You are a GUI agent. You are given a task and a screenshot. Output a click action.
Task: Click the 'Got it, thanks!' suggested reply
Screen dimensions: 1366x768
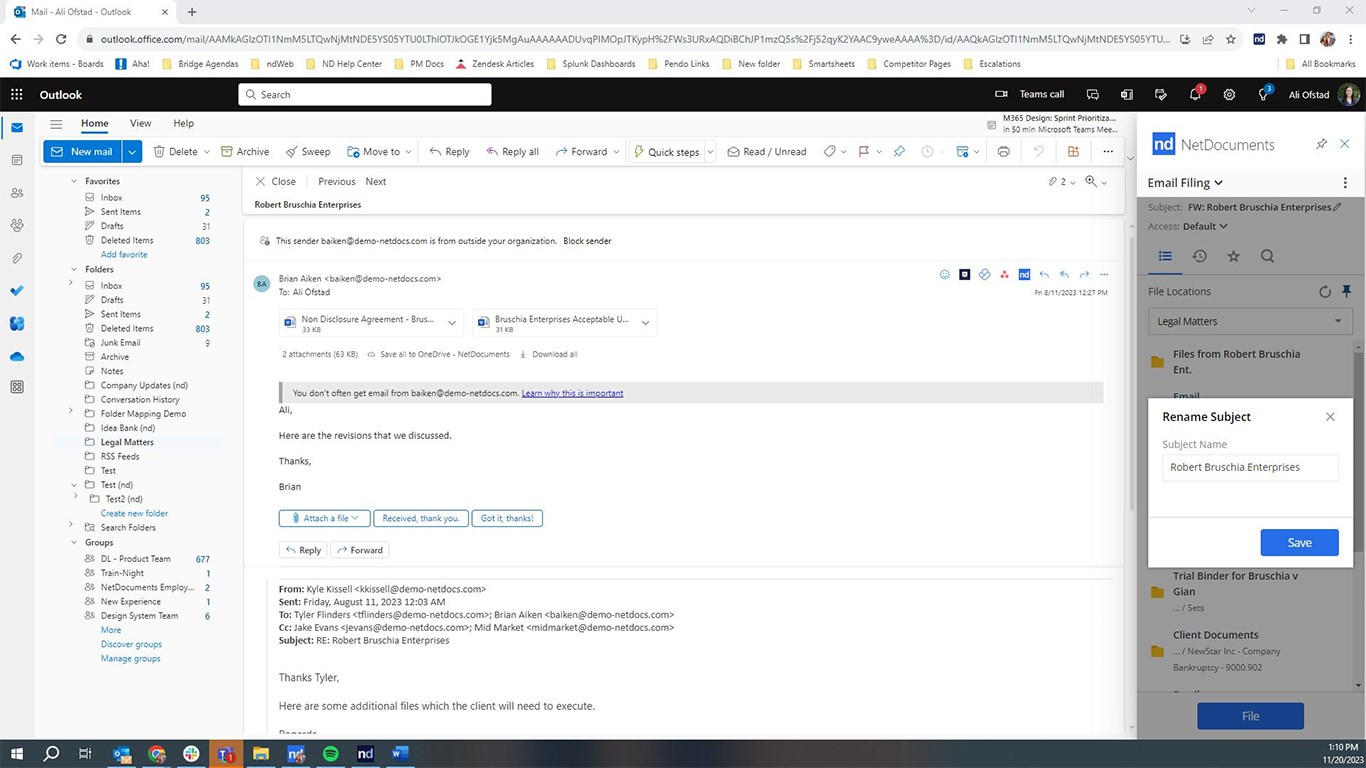pyautogui.click(x=507, y=518)
